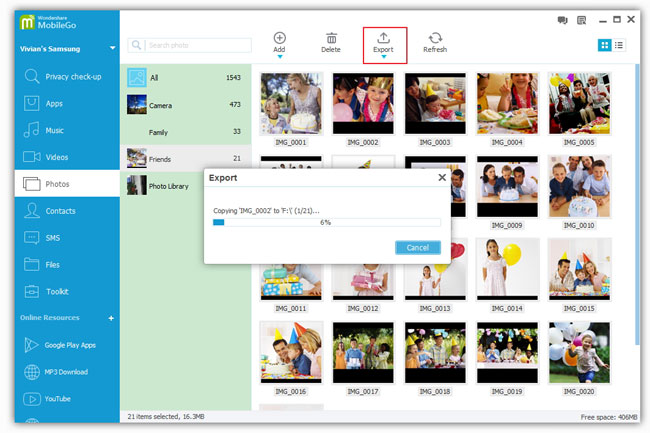Add an online resource with plus
650x433 pixels.
click(x=111, y=318)
